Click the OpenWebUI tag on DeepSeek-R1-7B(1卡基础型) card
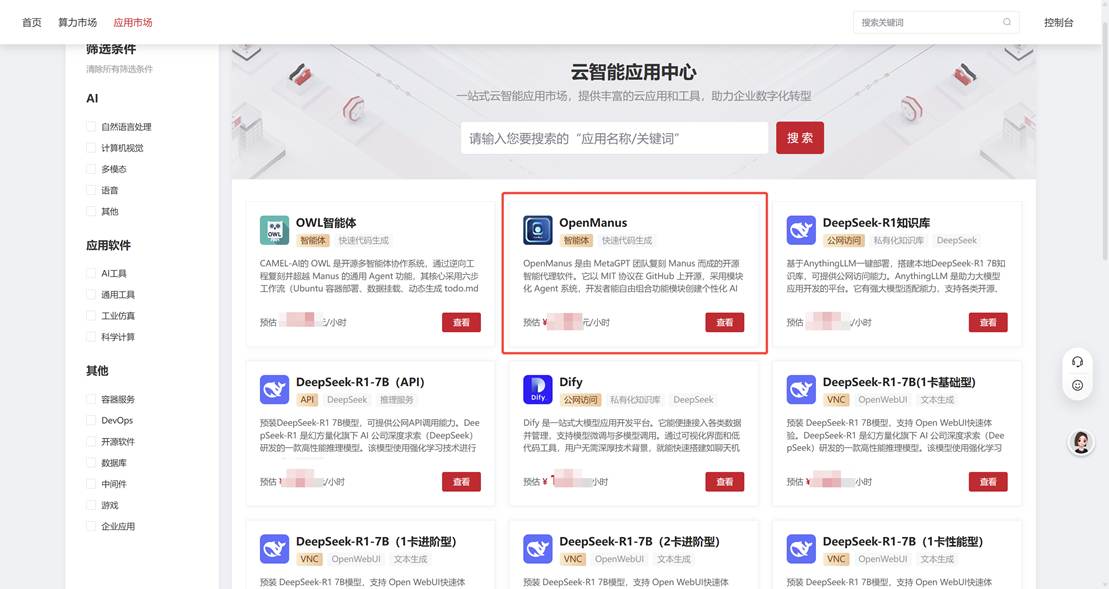 coord(883,400)
